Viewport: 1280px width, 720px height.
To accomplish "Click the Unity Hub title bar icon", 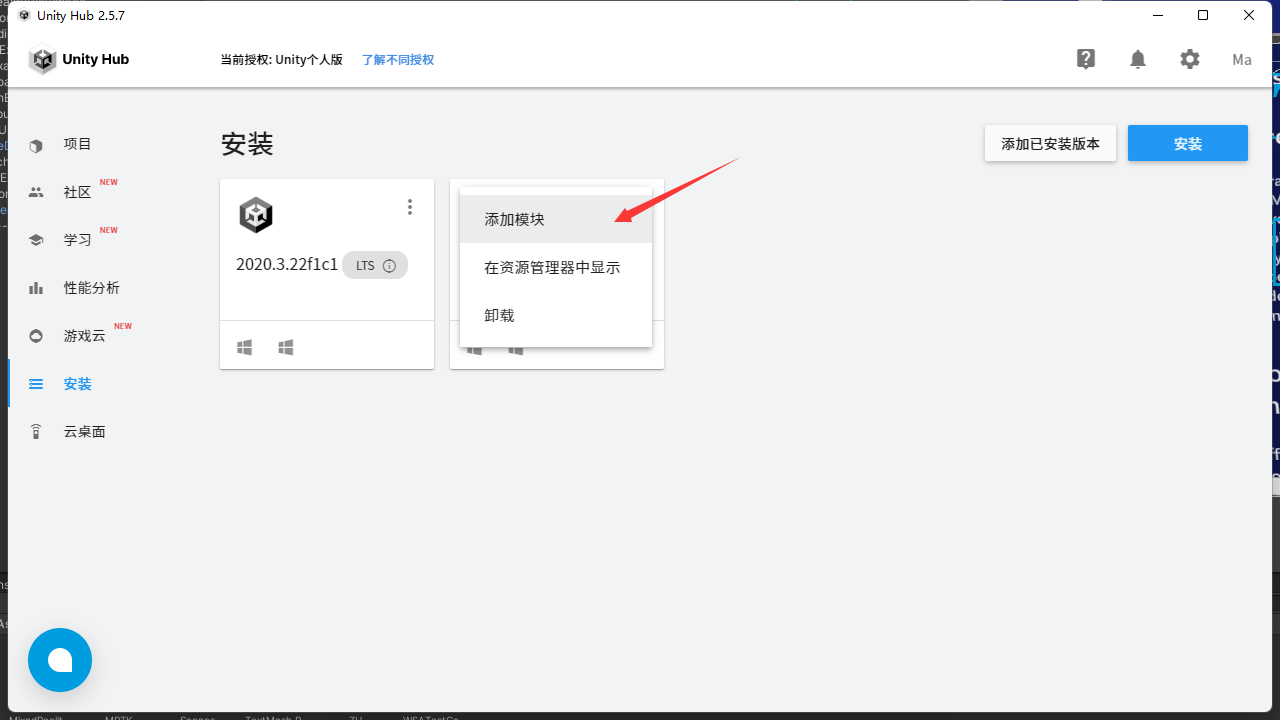I will point(24,15).
